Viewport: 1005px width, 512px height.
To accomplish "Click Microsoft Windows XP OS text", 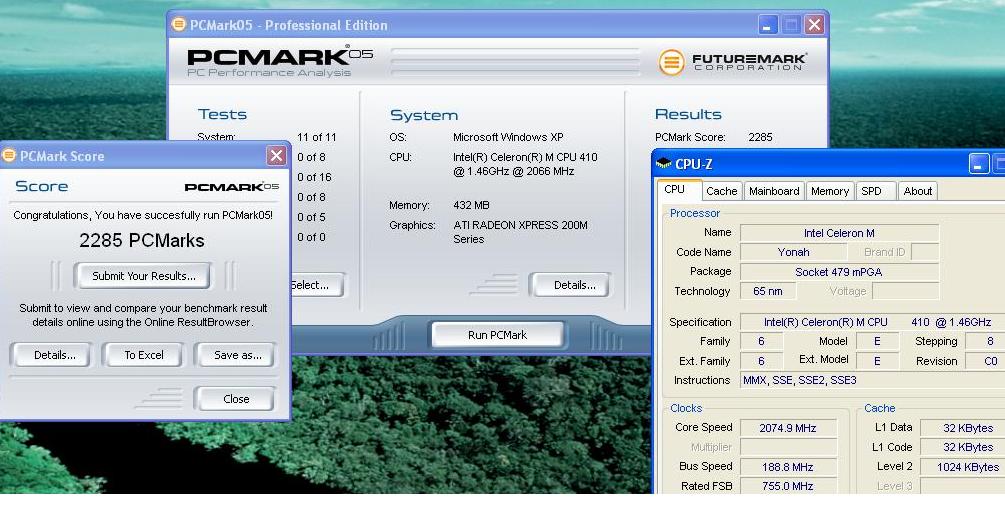I will coord(508,137).
